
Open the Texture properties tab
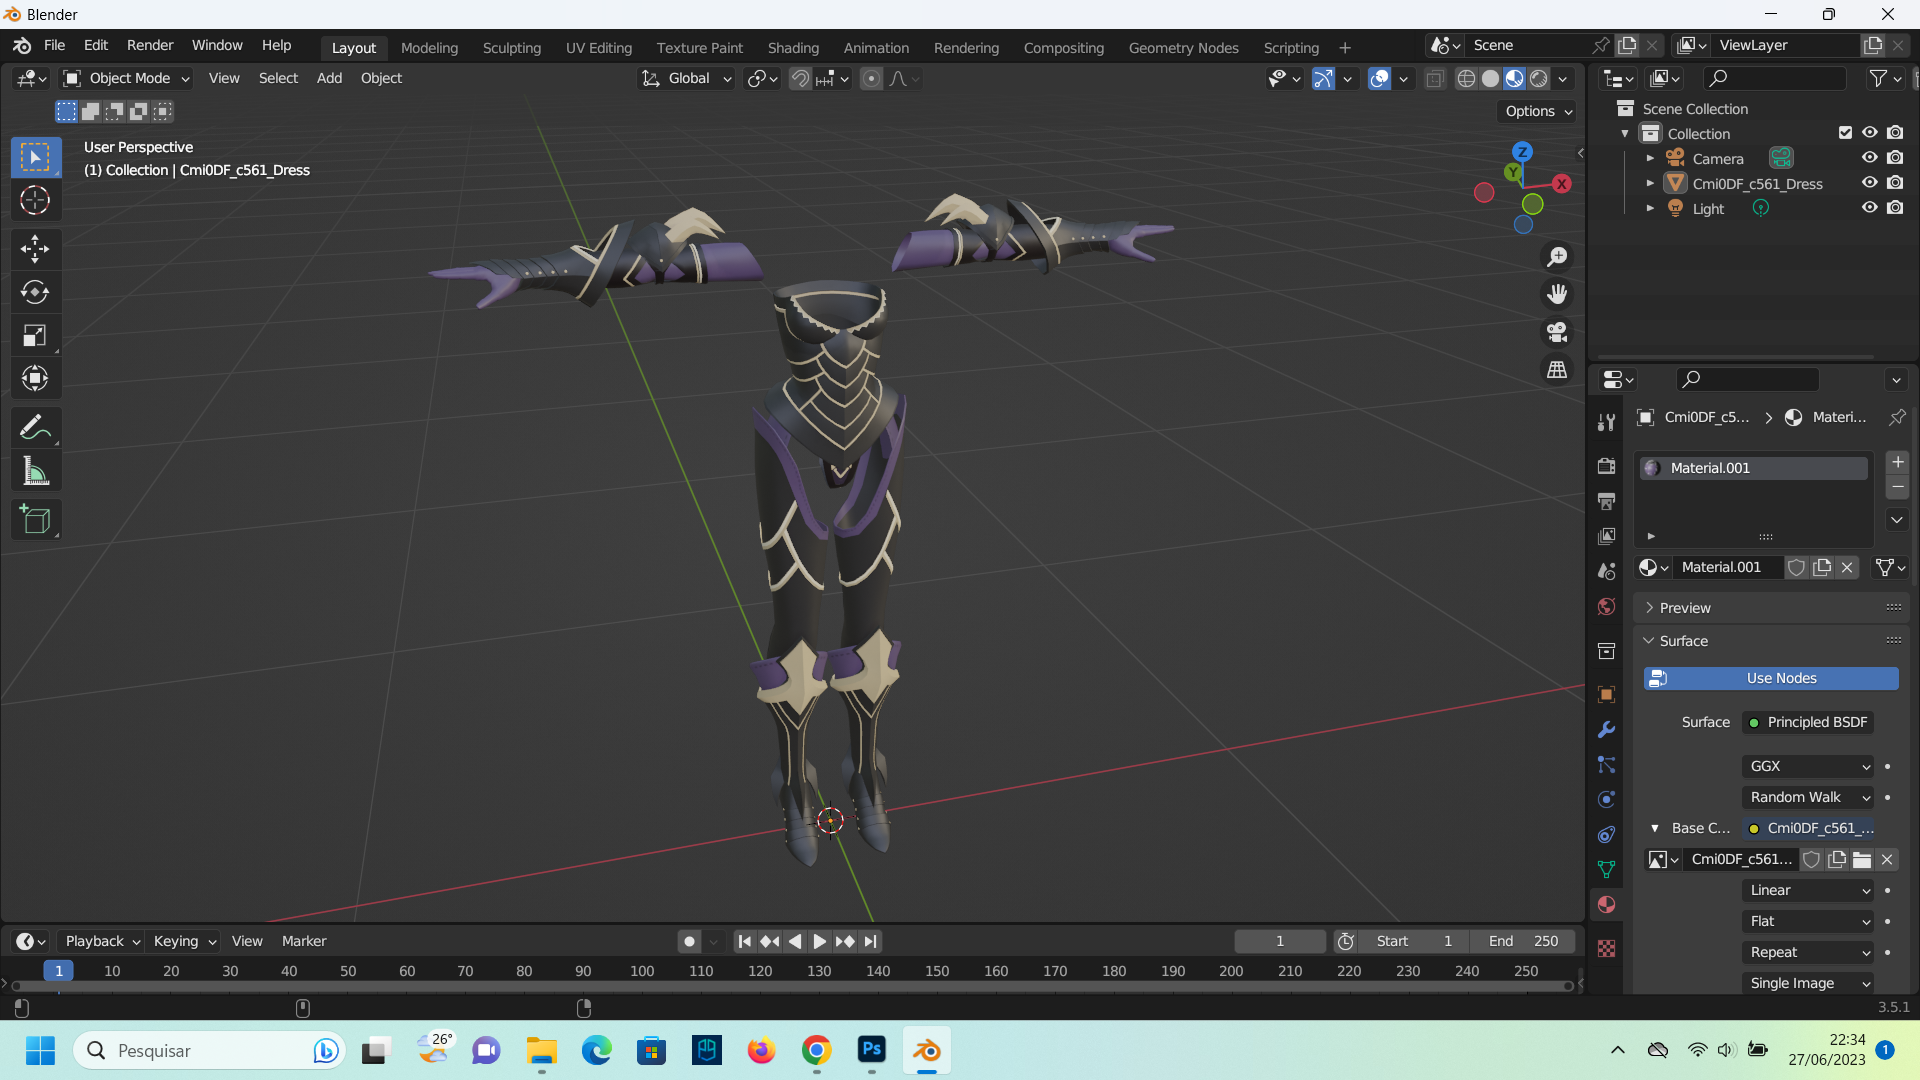(x=1607, y=948)
